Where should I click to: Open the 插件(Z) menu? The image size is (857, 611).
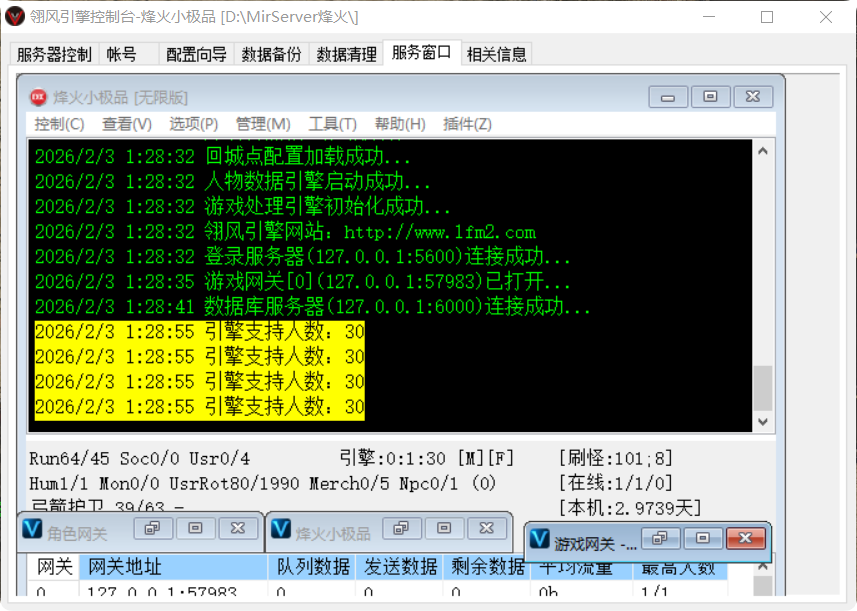468,123
